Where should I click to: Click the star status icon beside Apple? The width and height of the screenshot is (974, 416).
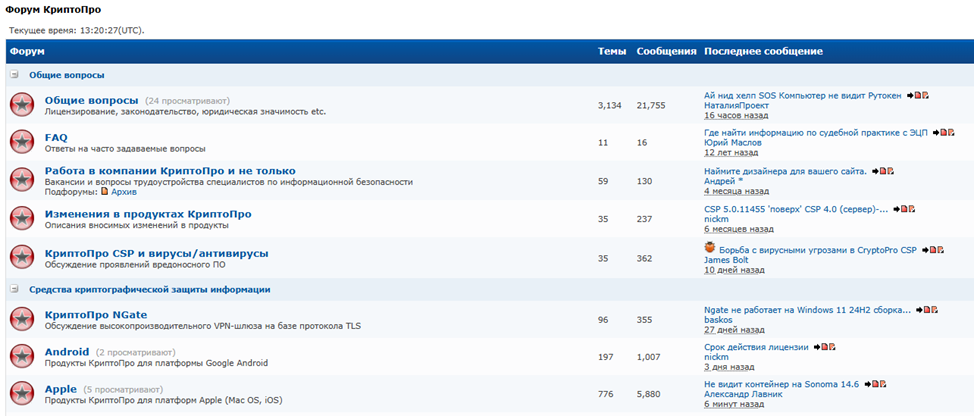22,394
